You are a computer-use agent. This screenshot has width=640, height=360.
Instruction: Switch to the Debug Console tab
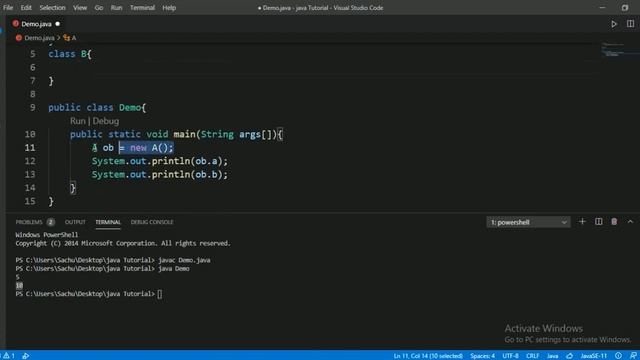pos(152,222)
